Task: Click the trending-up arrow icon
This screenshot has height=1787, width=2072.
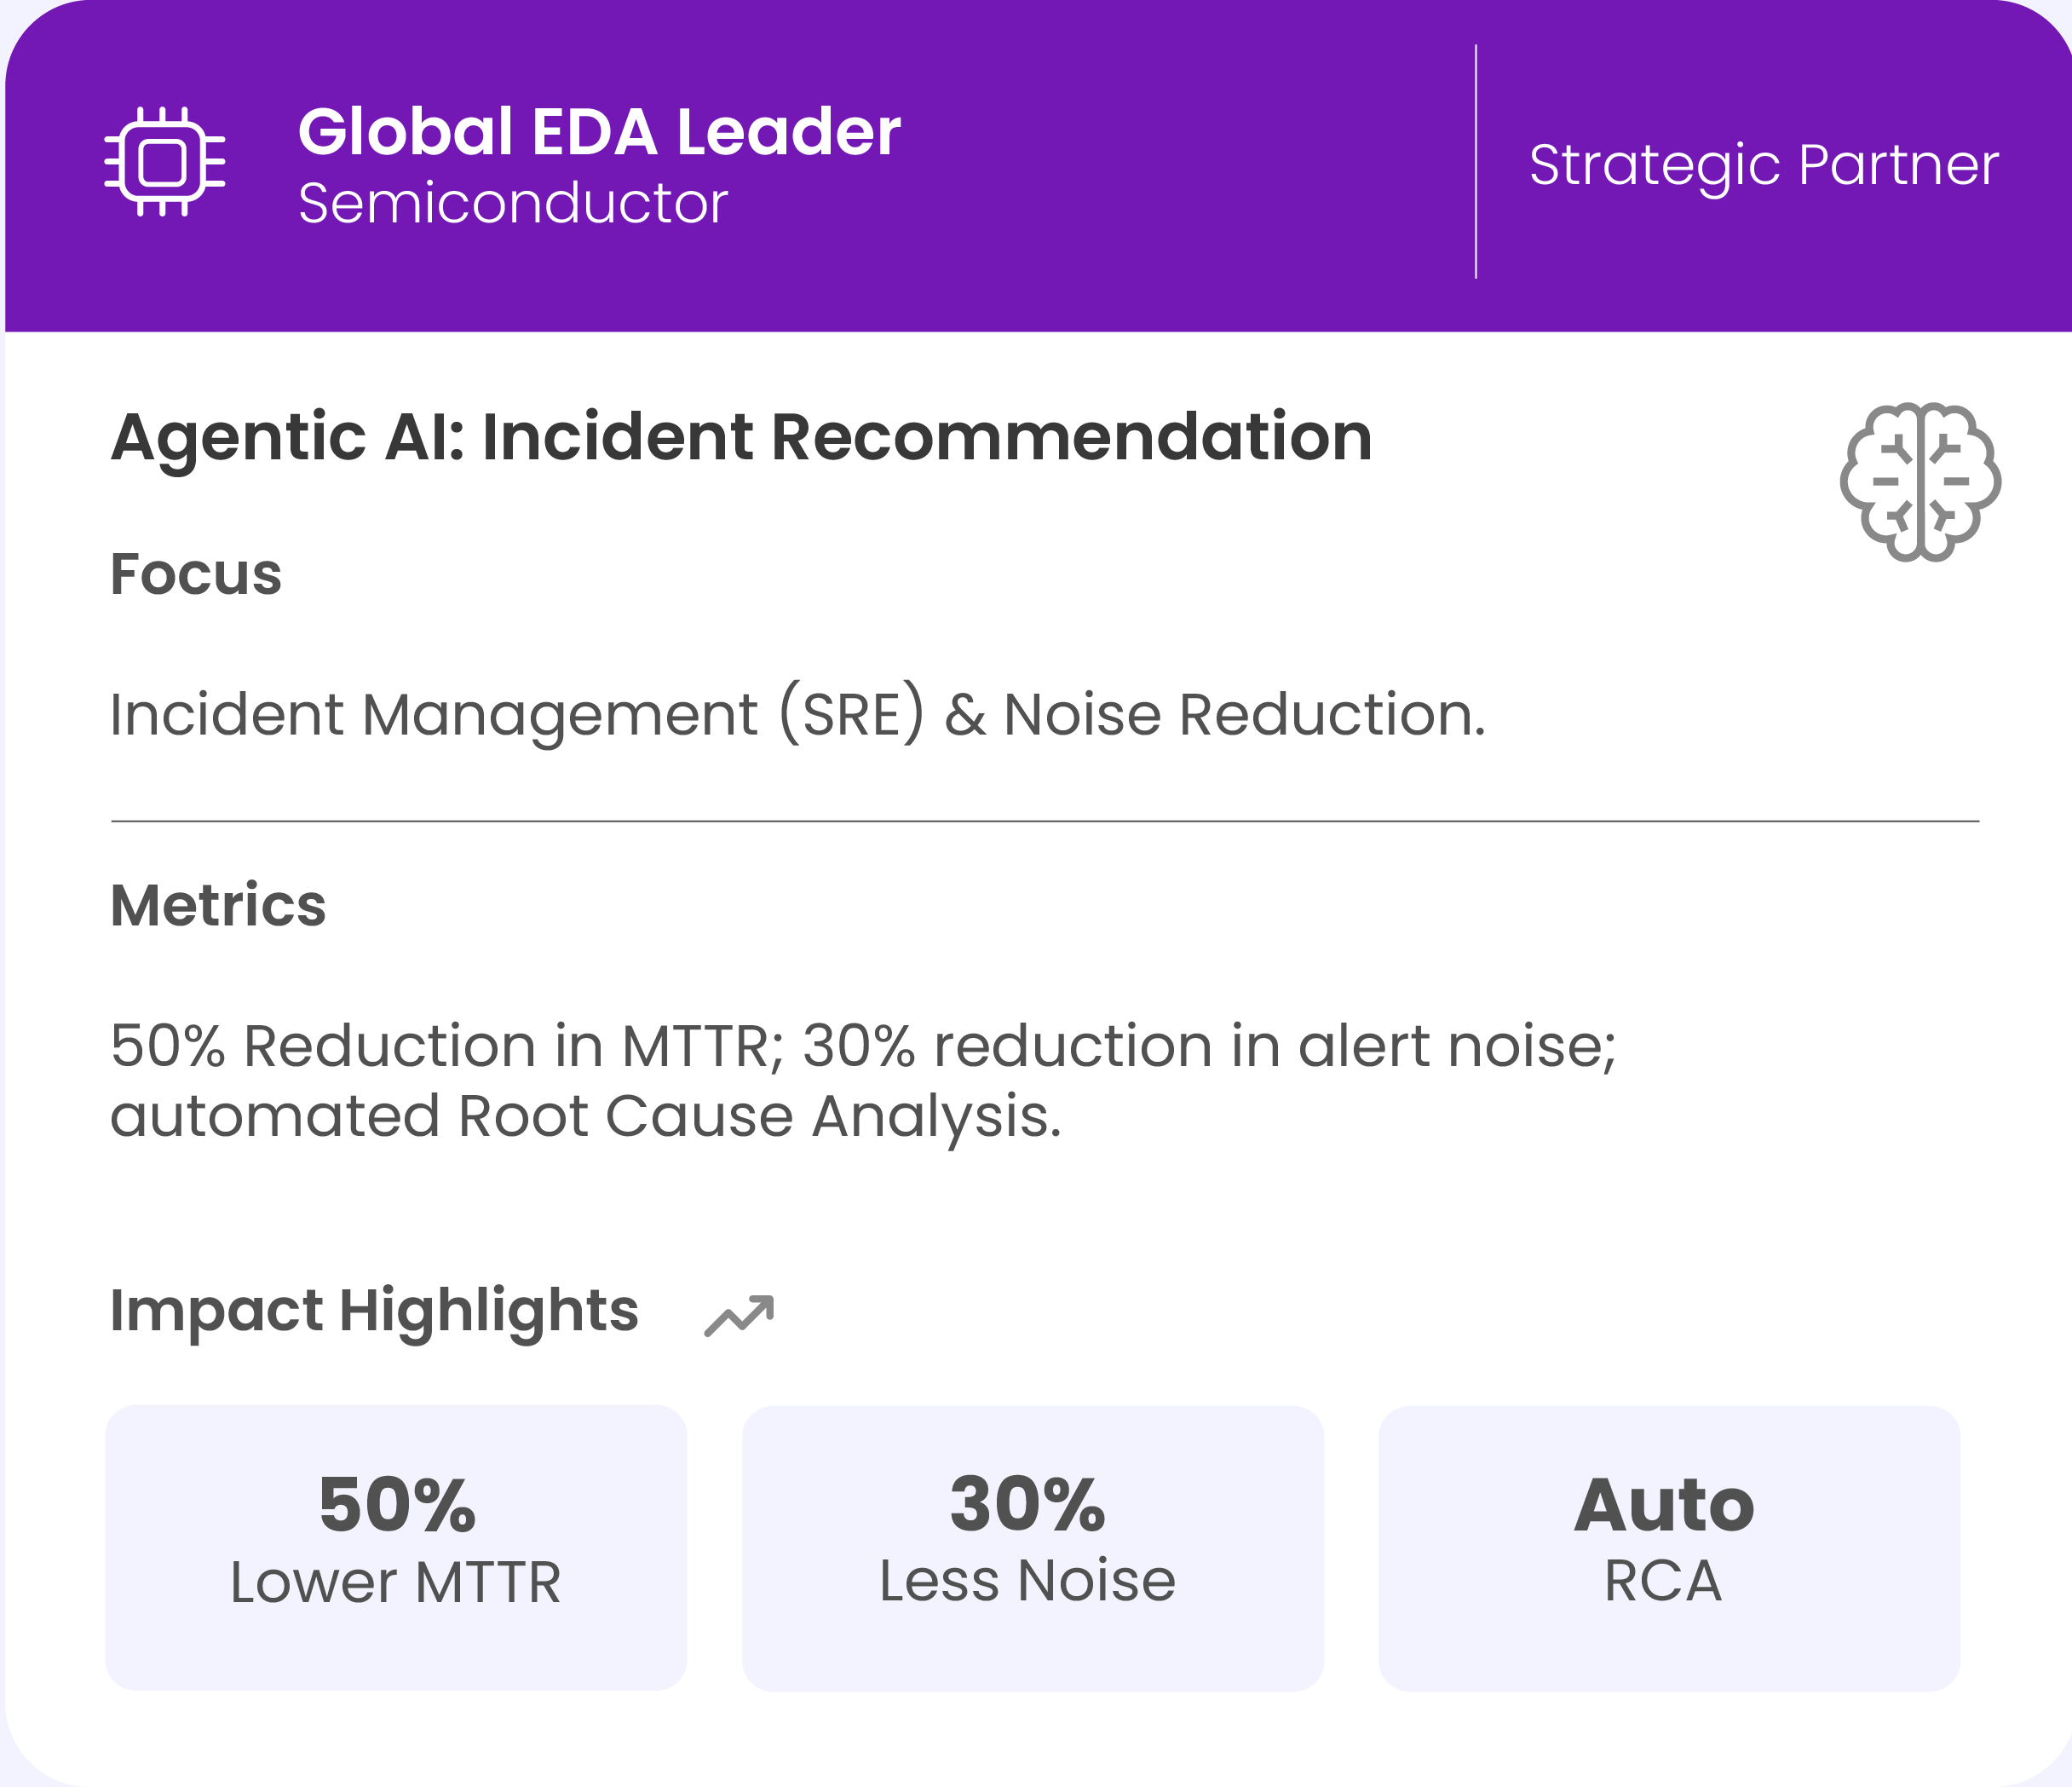Action: pyautogui.click(x=739, y=1316)
